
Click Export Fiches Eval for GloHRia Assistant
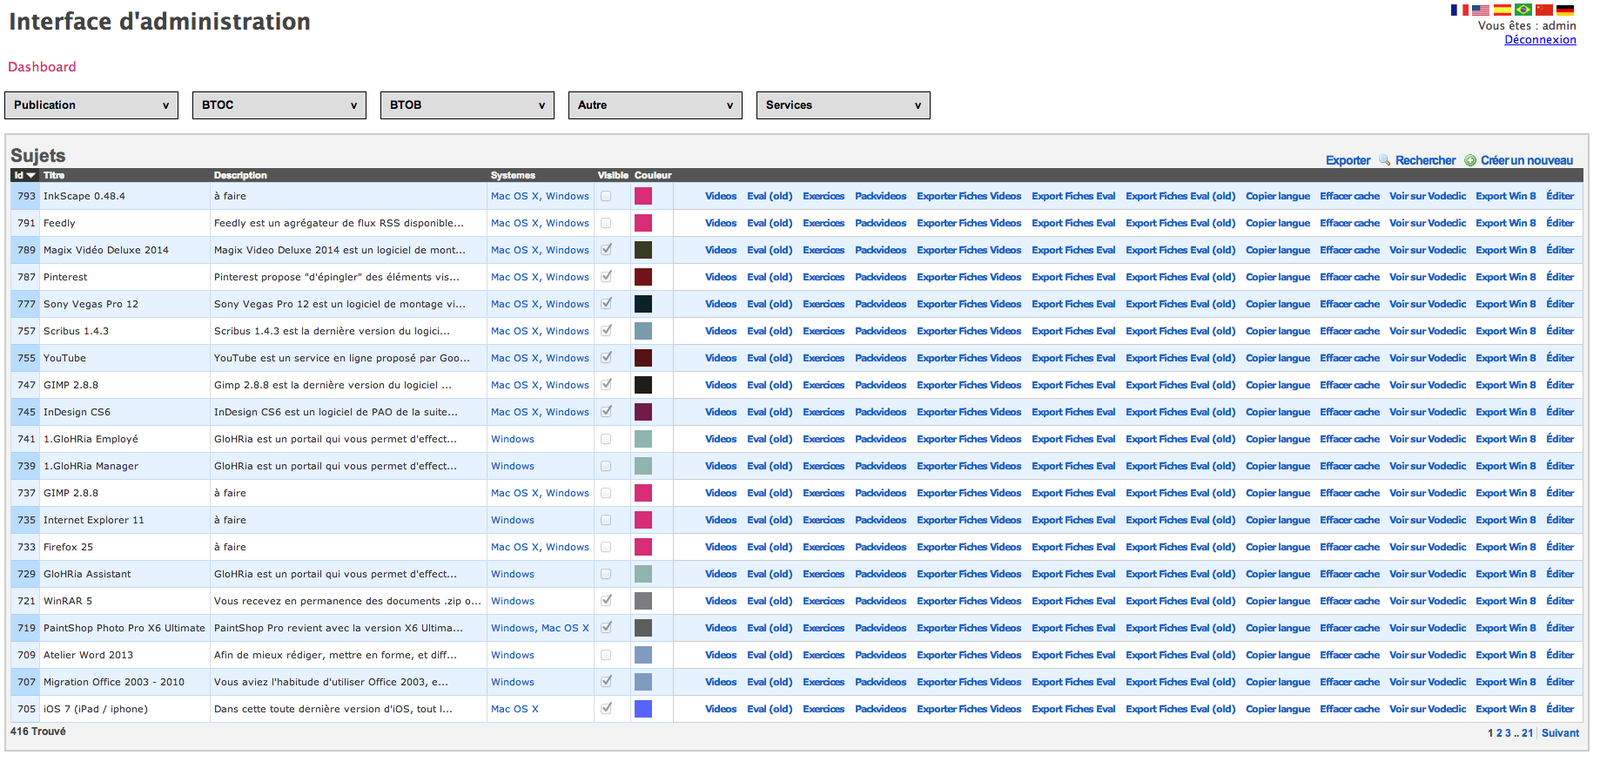[x=1073, y=574]
